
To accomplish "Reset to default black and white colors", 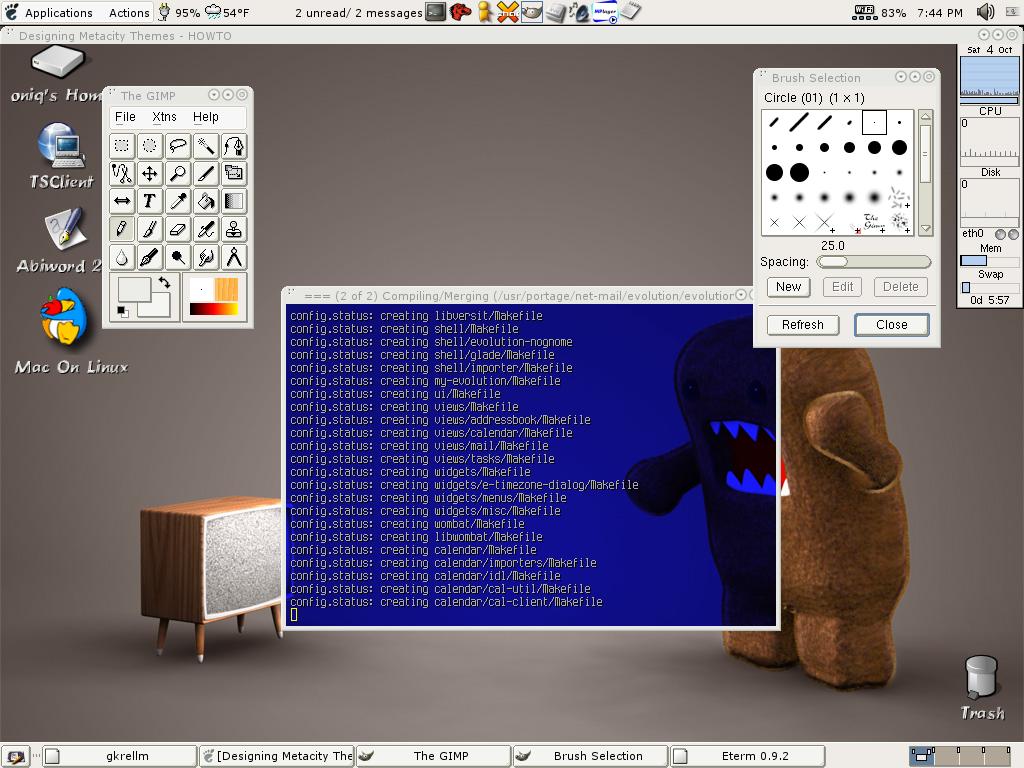I will [x=122, y=312].
